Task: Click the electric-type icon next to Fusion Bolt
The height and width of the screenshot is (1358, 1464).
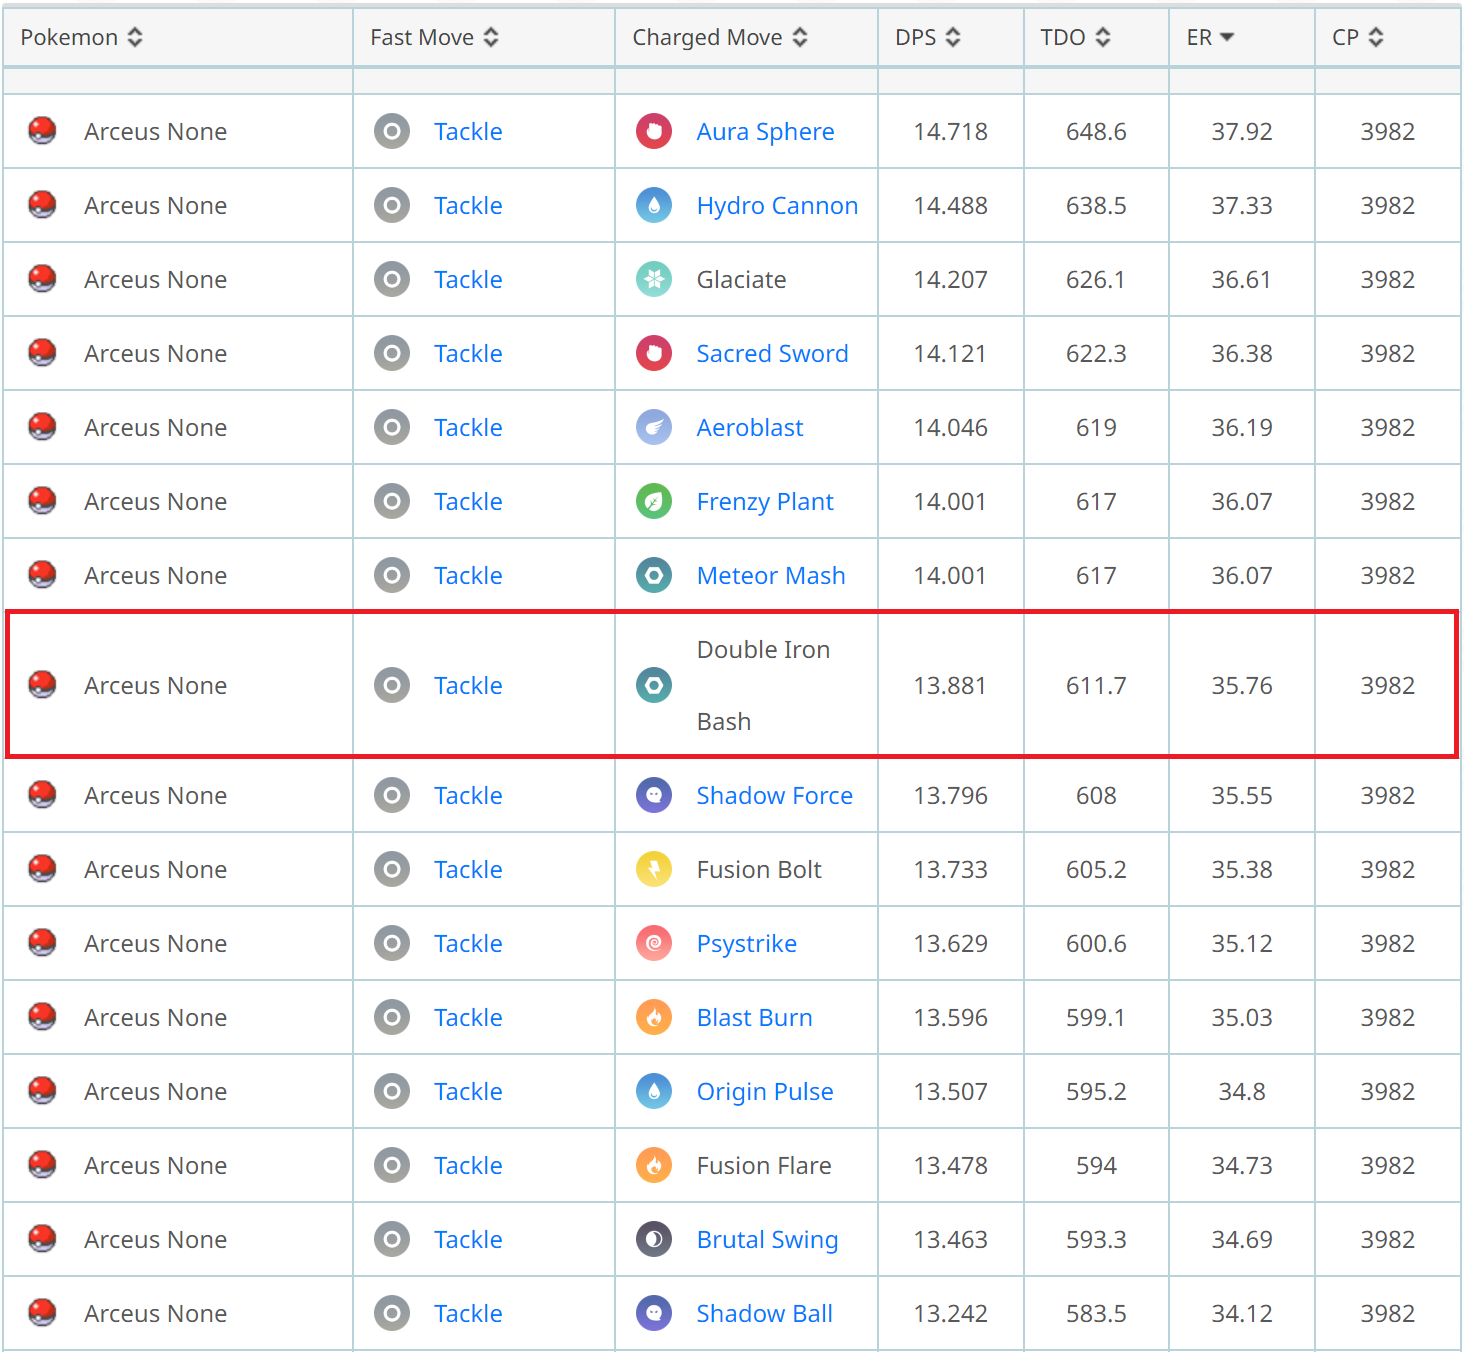Action: tap(654, 869)
